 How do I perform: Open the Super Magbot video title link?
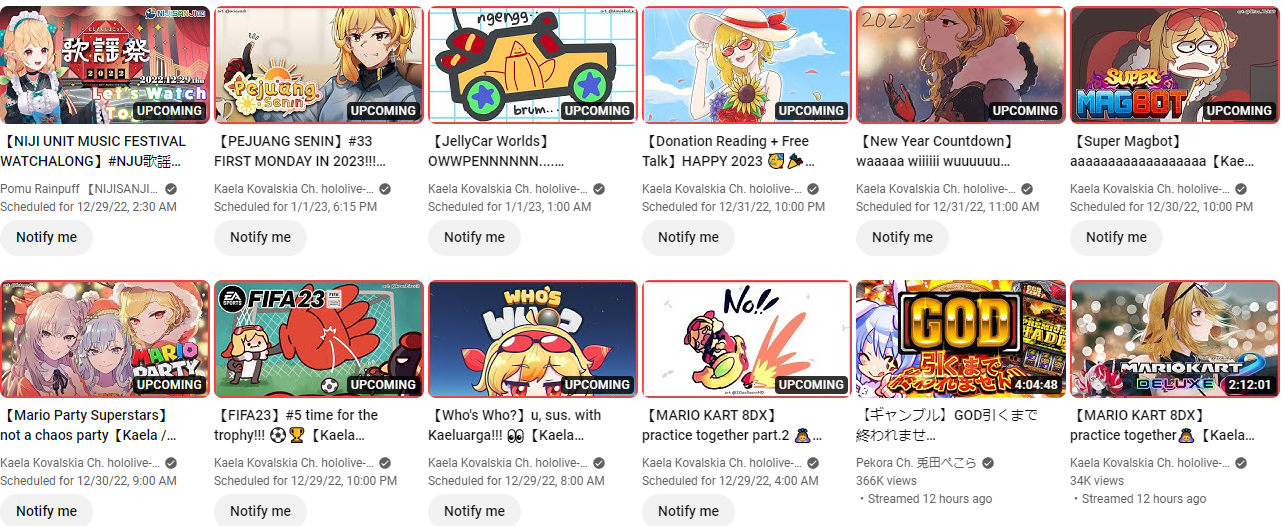1162,151
